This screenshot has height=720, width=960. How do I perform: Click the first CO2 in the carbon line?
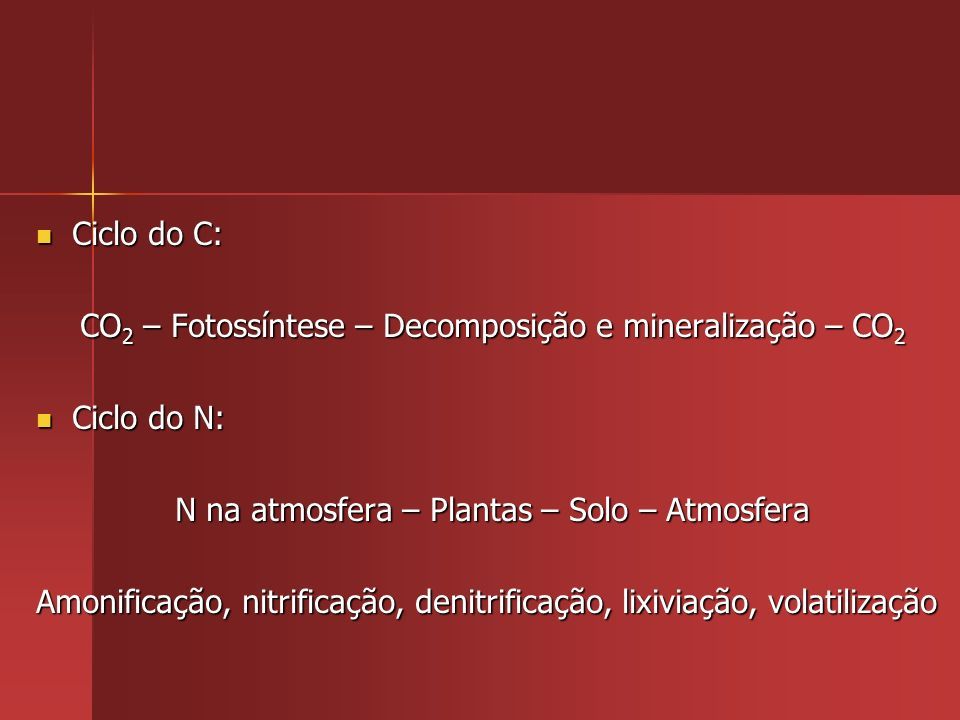click(107, 327)
